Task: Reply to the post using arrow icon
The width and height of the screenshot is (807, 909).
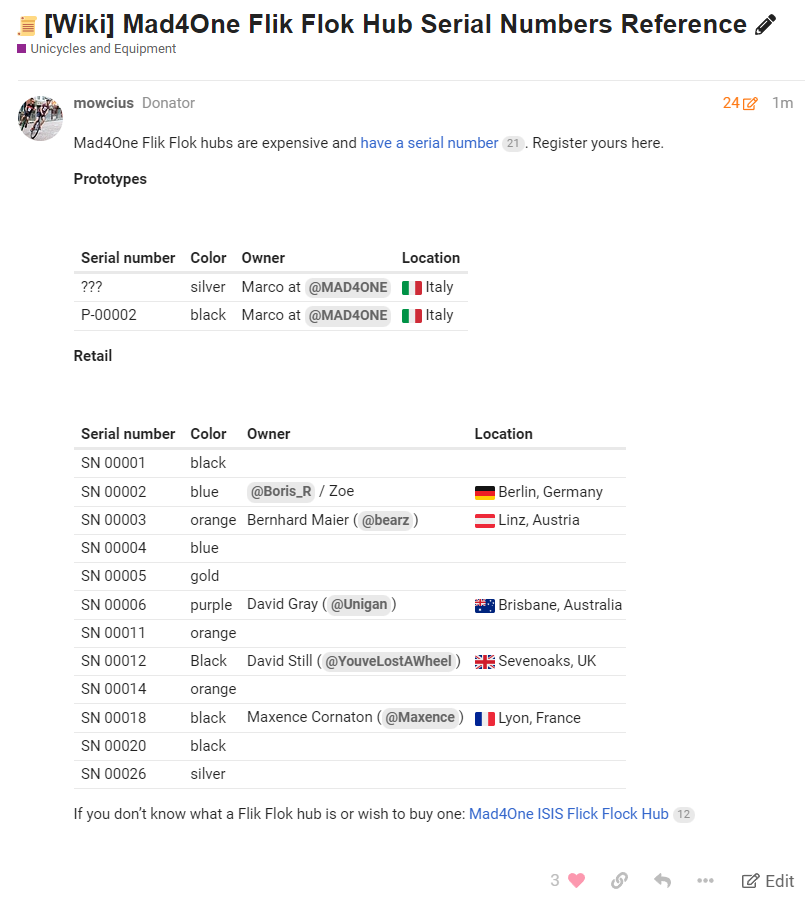Action: [662, 880]
